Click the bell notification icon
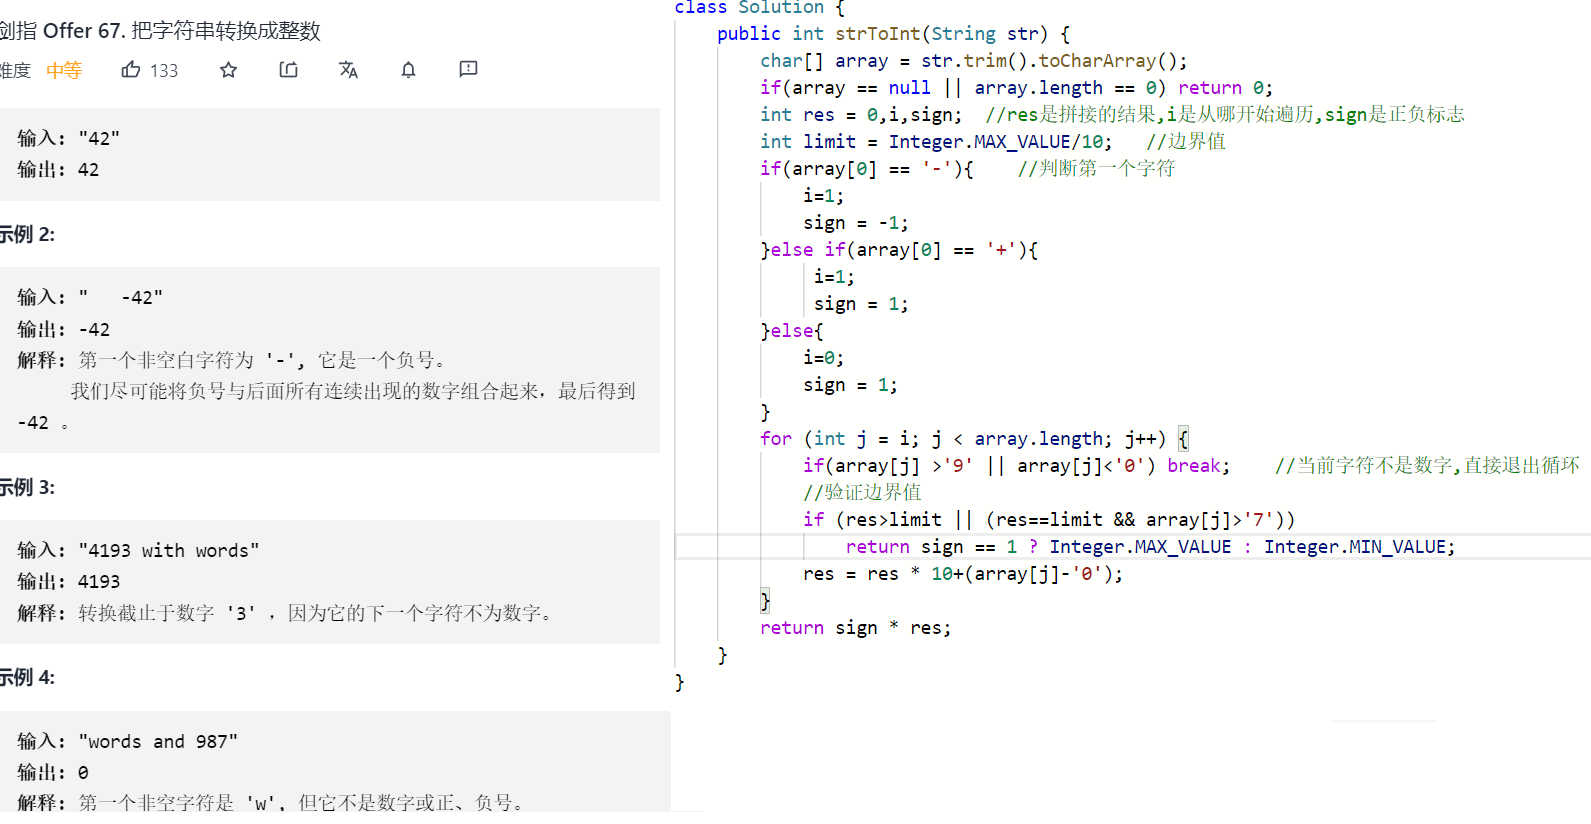This screenshot has width=1591, height=824. 408,70
